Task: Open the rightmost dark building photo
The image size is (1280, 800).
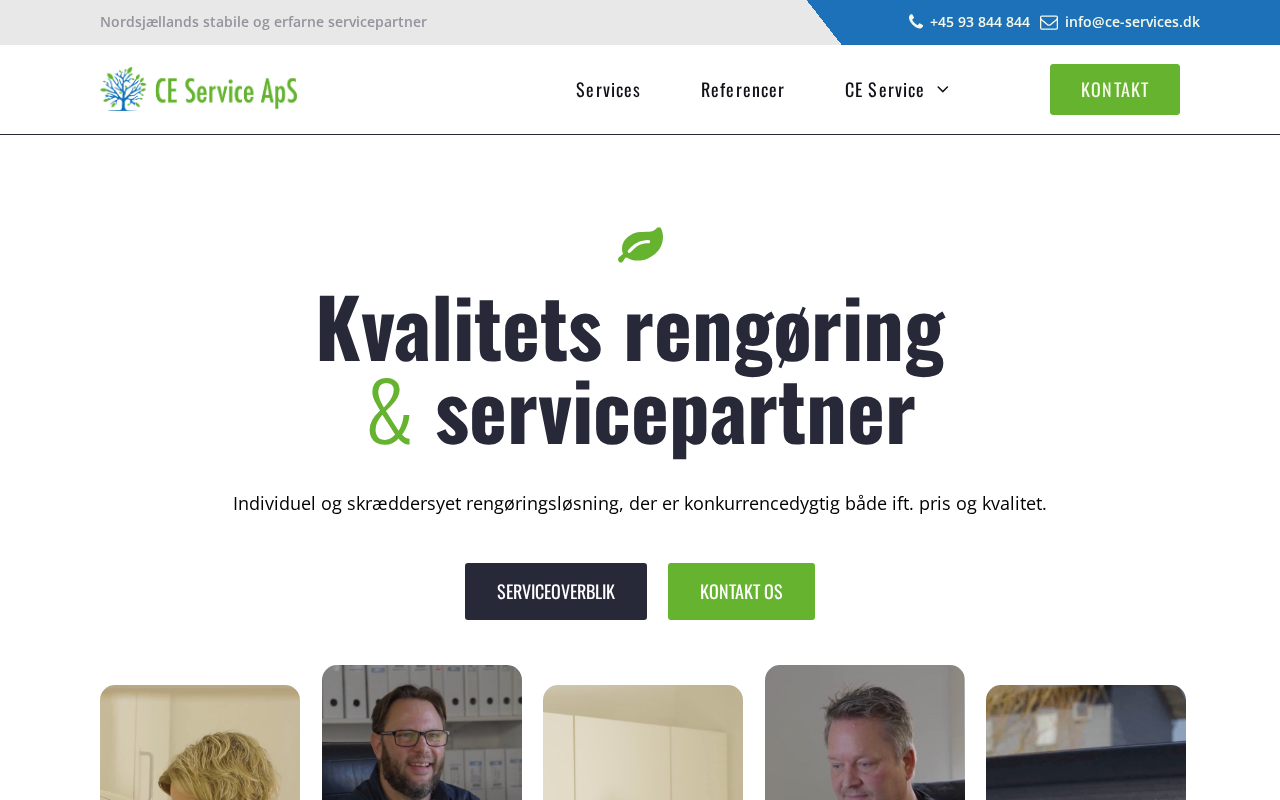Action: pyautogui.click(x=1086, y=742)
